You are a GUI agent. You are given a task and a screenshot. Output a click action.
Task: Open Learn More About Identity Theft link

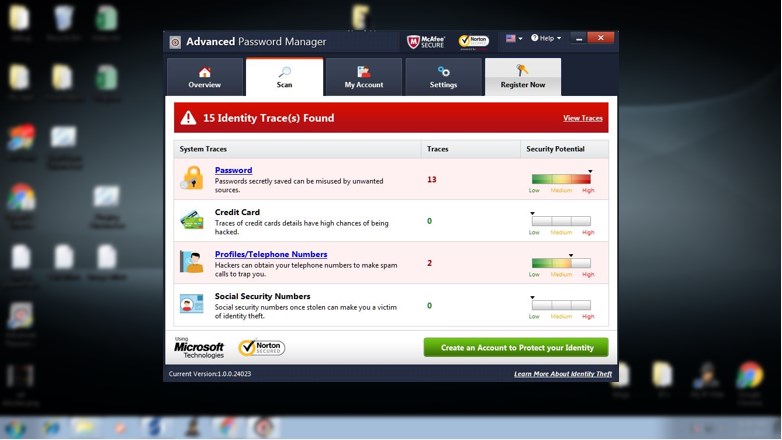pyautogui.click(x=563, y=374)
